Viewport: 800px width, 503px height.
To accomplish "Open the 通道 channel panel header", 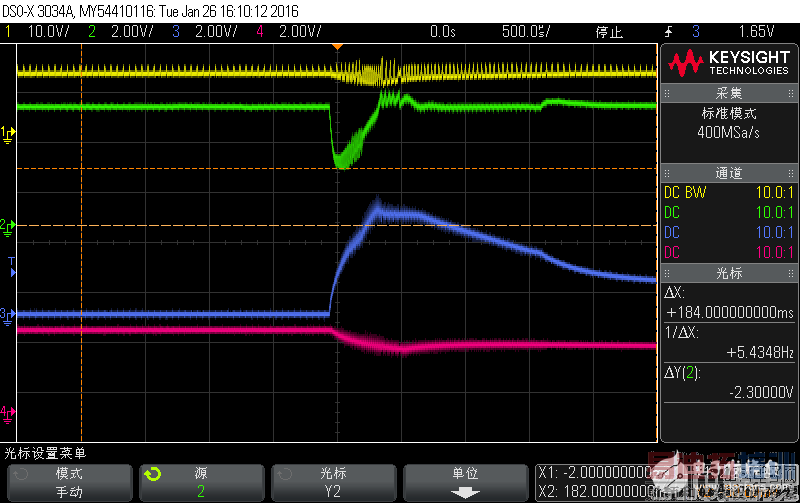I will (x=729, y=173).
